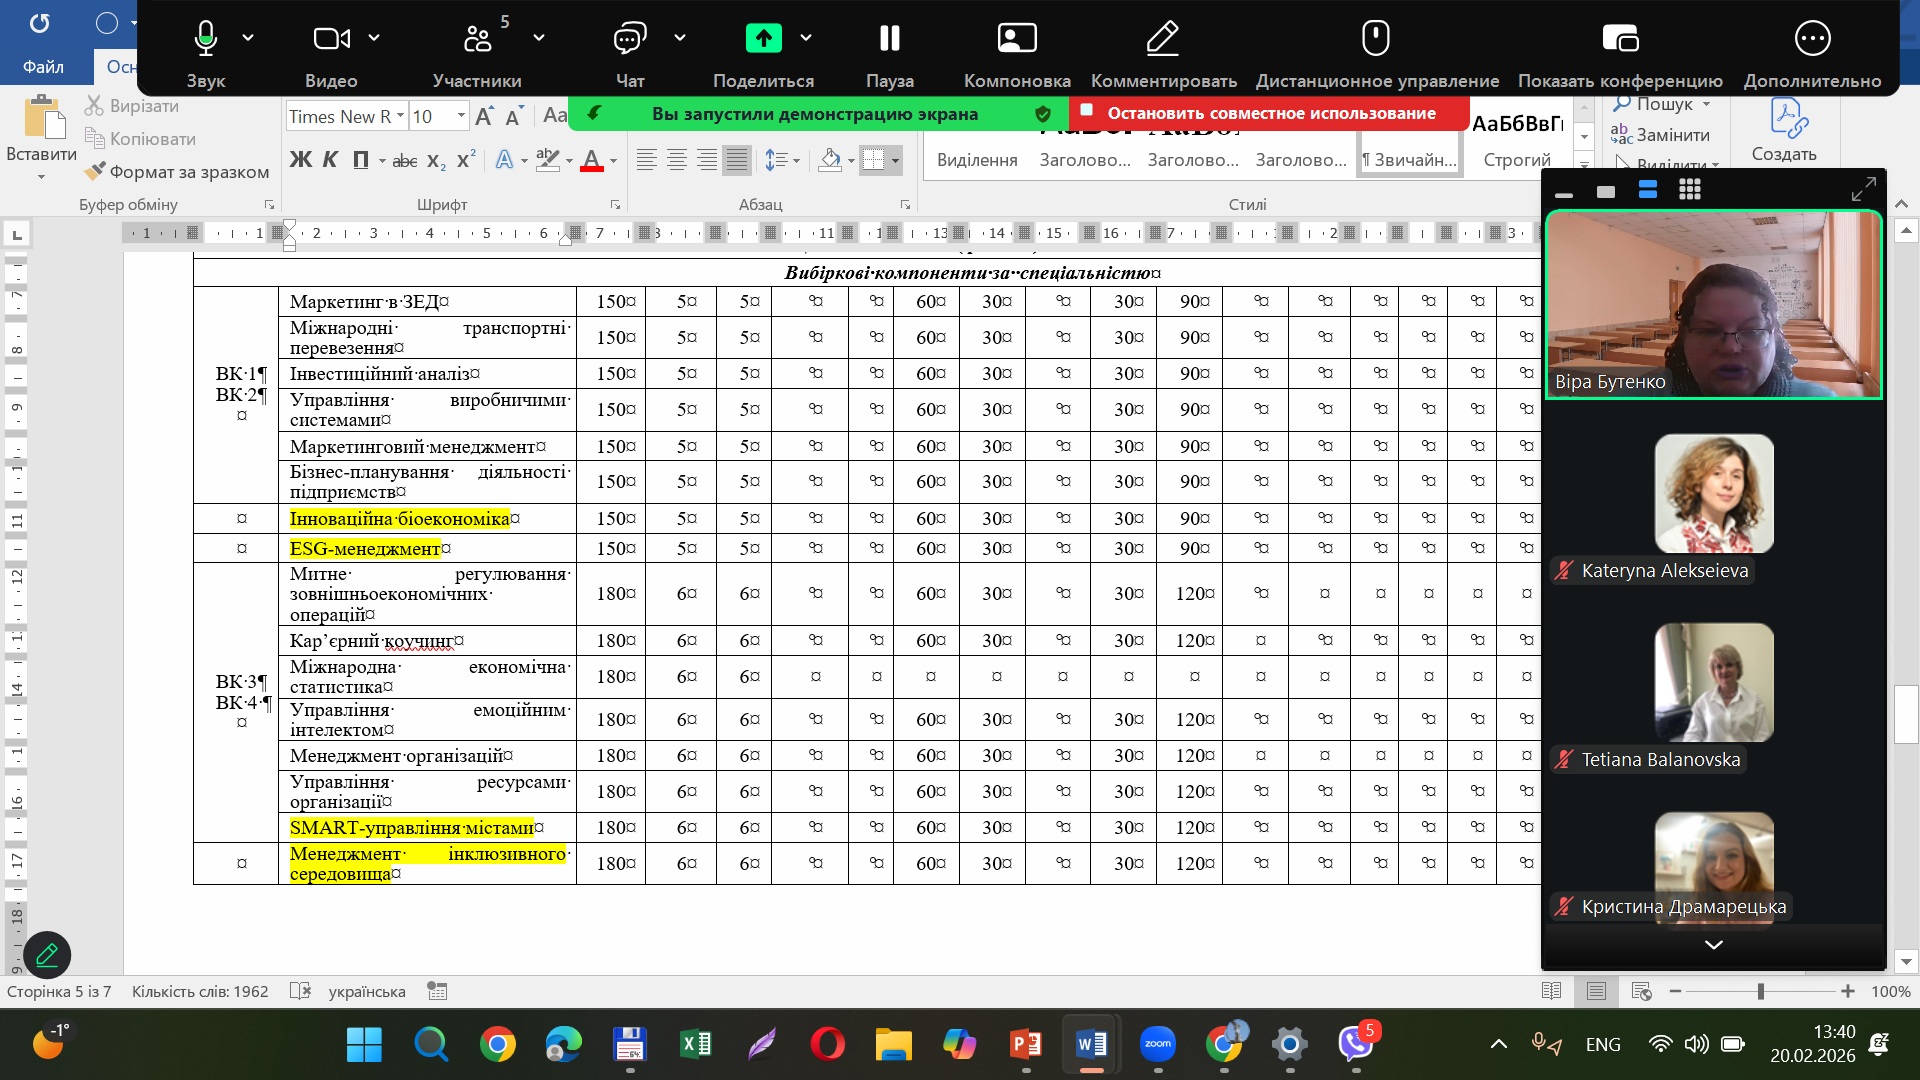
Task: Select the Строгий style
Action: [1516, 141]
